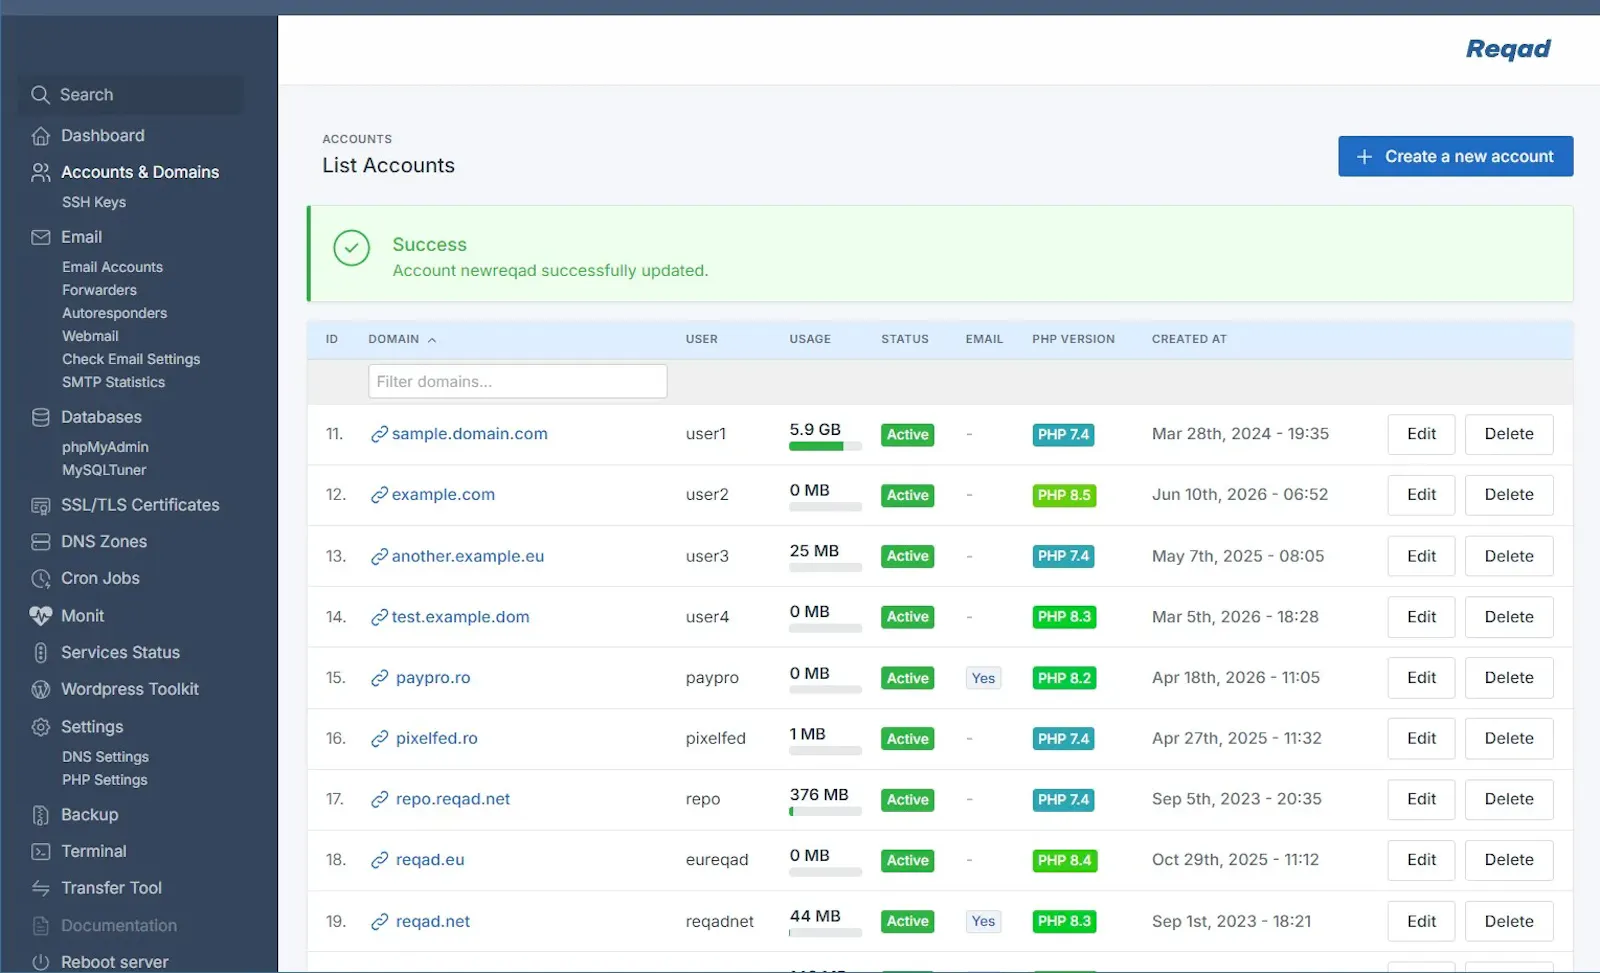The image size is (1600, 973).
Task: Open pixelfed.ro domain link
Action: 436,738
